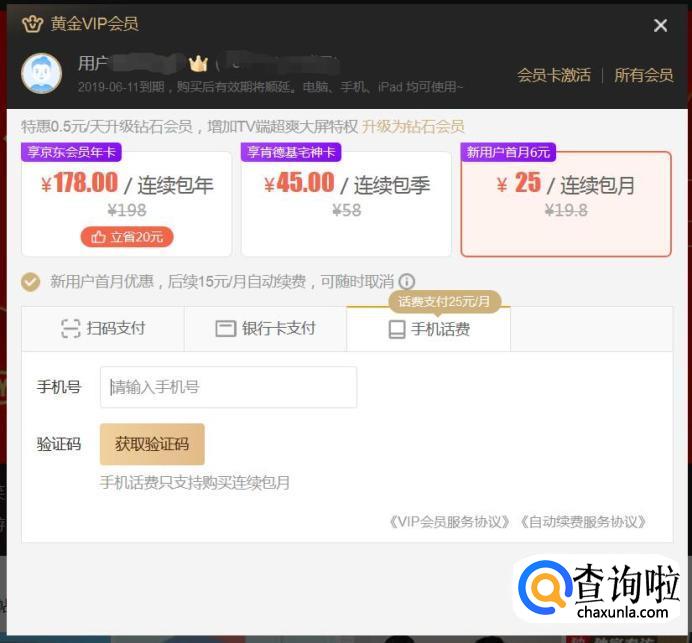Click the gold crown badge after username
This screenshot has height=643, width=692.
(x=198, y=64)
